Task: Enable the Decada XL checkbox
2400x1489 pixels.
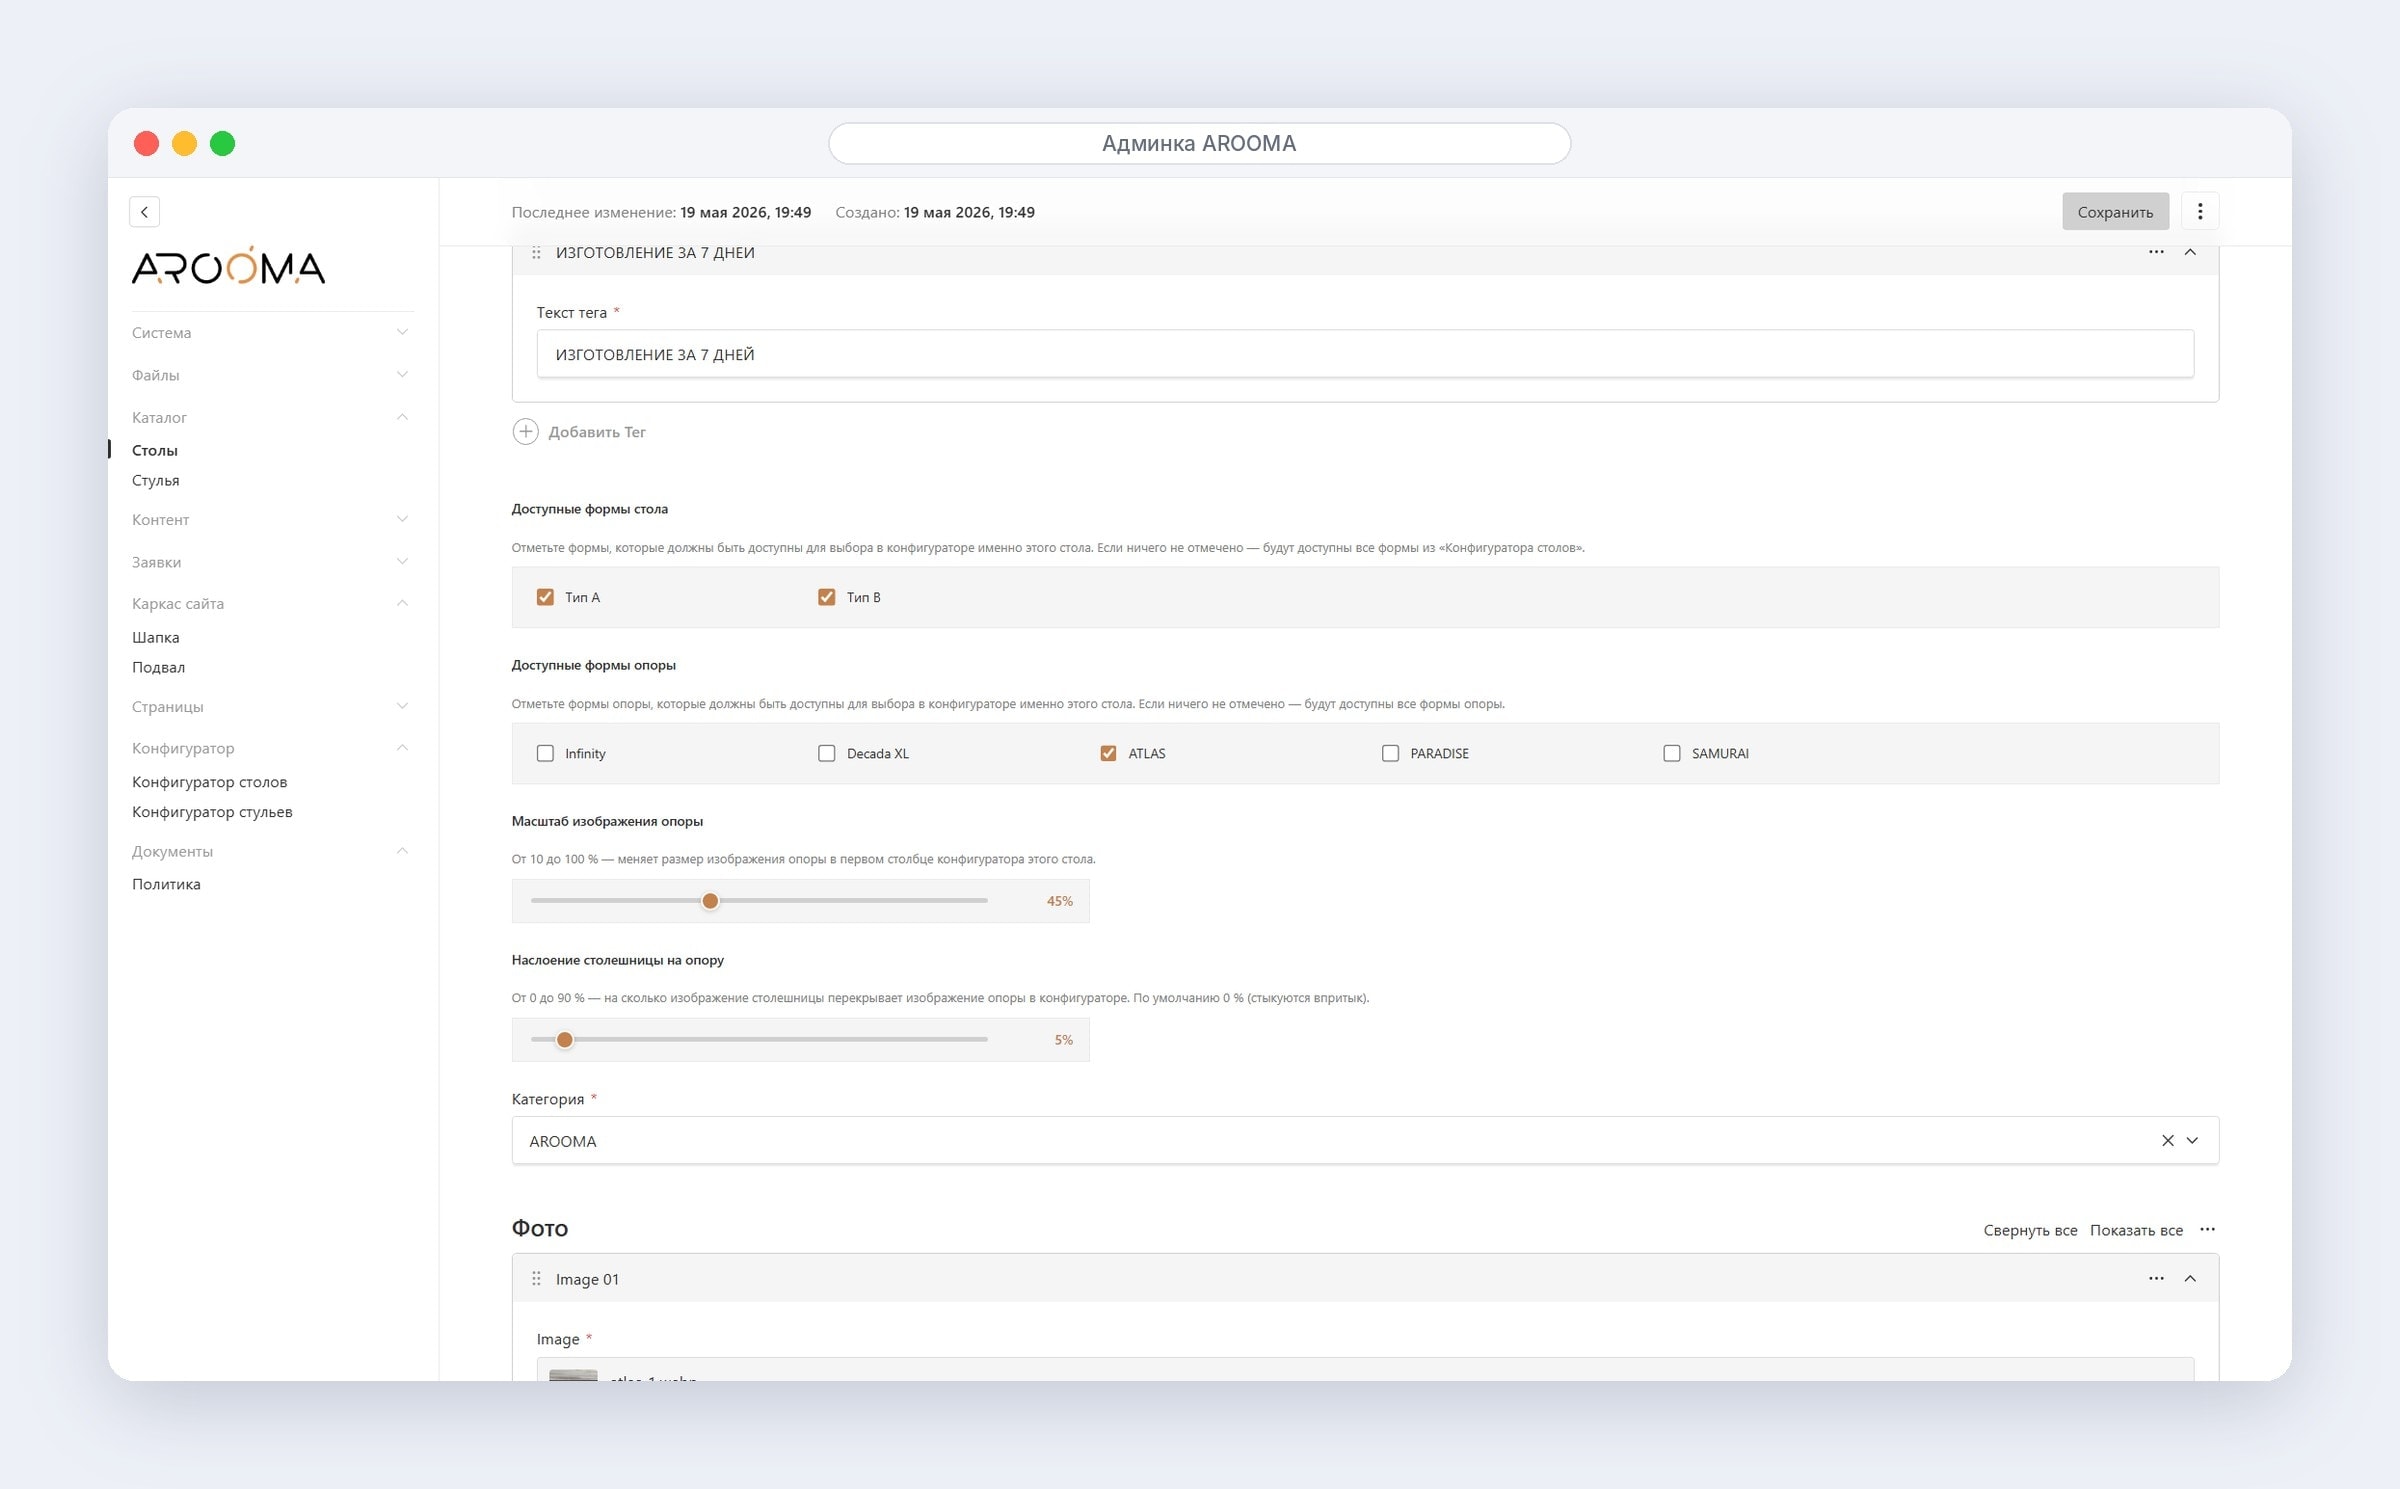Action: (x=826, y=753)
